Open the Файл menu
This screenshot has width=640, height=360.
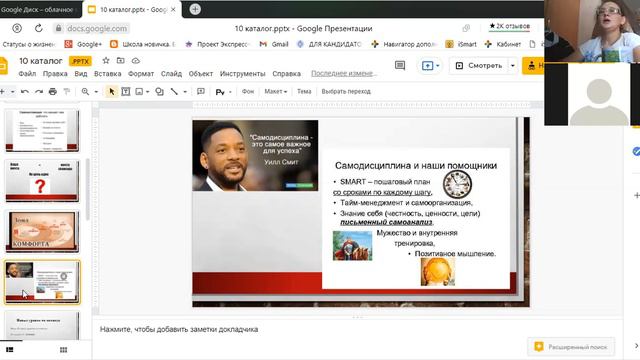(x=27, y=74)
